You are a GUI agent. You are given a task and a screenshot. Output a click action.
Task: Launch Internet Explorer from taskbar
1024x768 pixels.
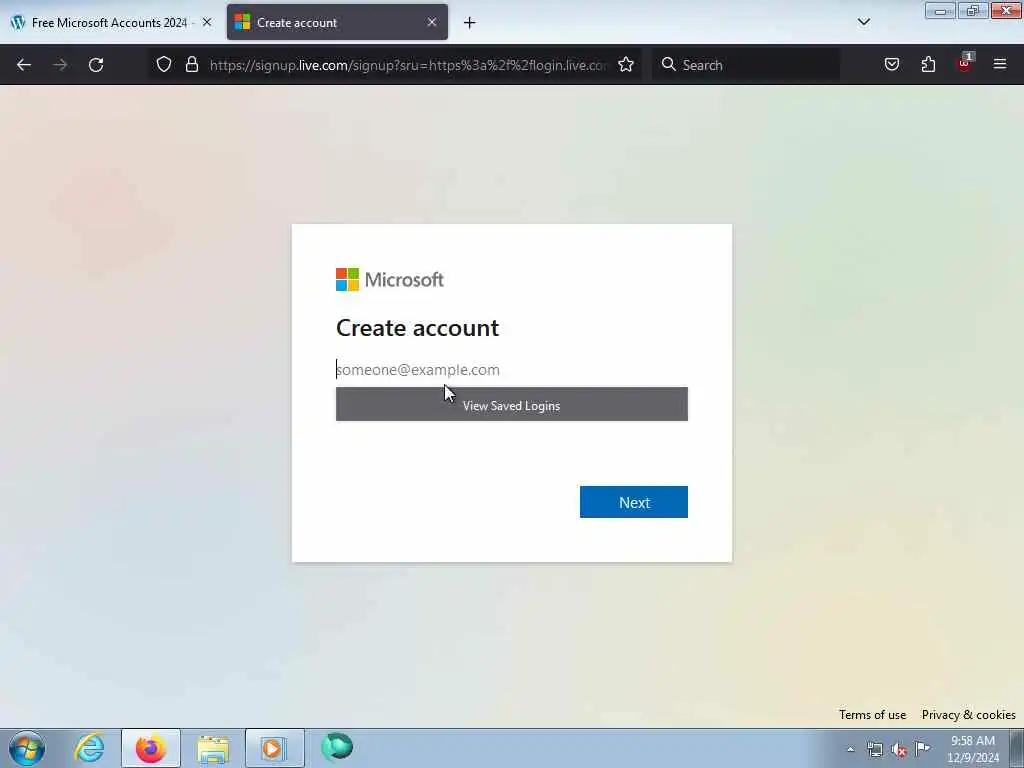89,748
